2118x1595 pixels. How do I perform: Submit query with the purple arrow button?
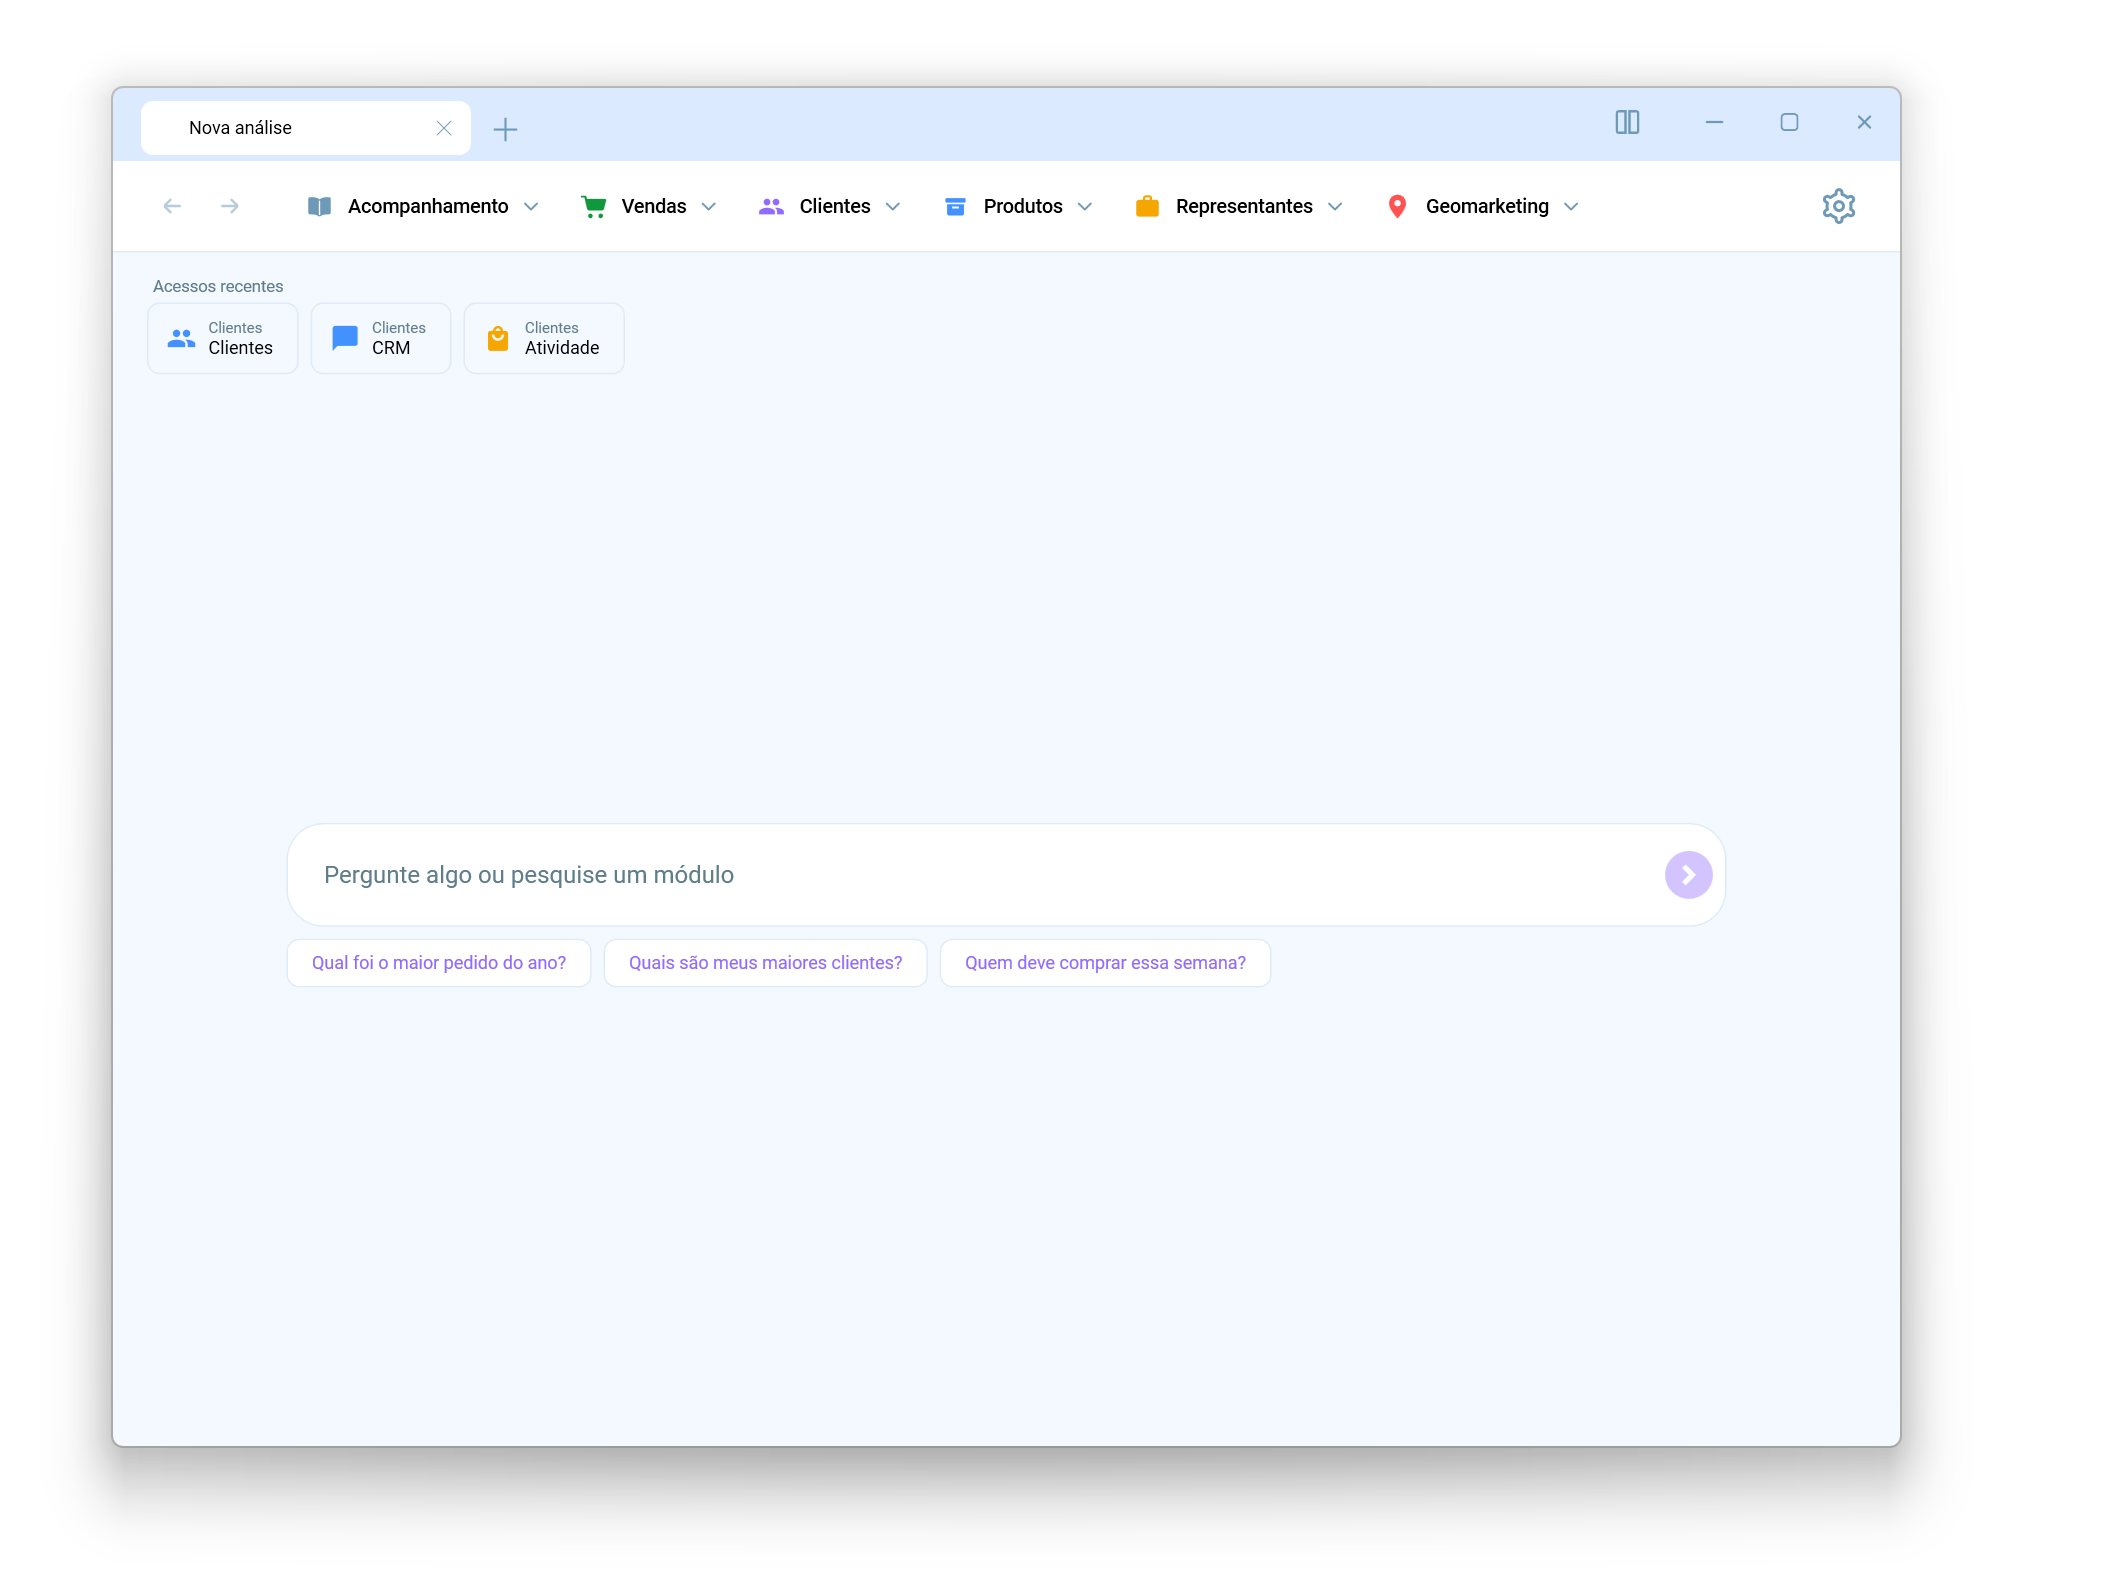1688,875
